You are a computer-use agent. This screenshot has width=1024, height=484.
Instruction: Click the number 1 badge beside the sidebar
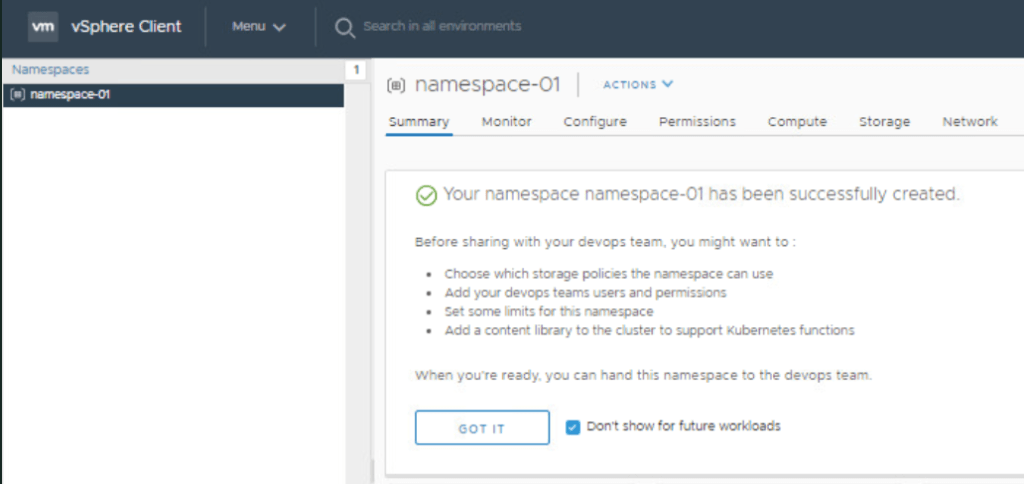point(355,70)
